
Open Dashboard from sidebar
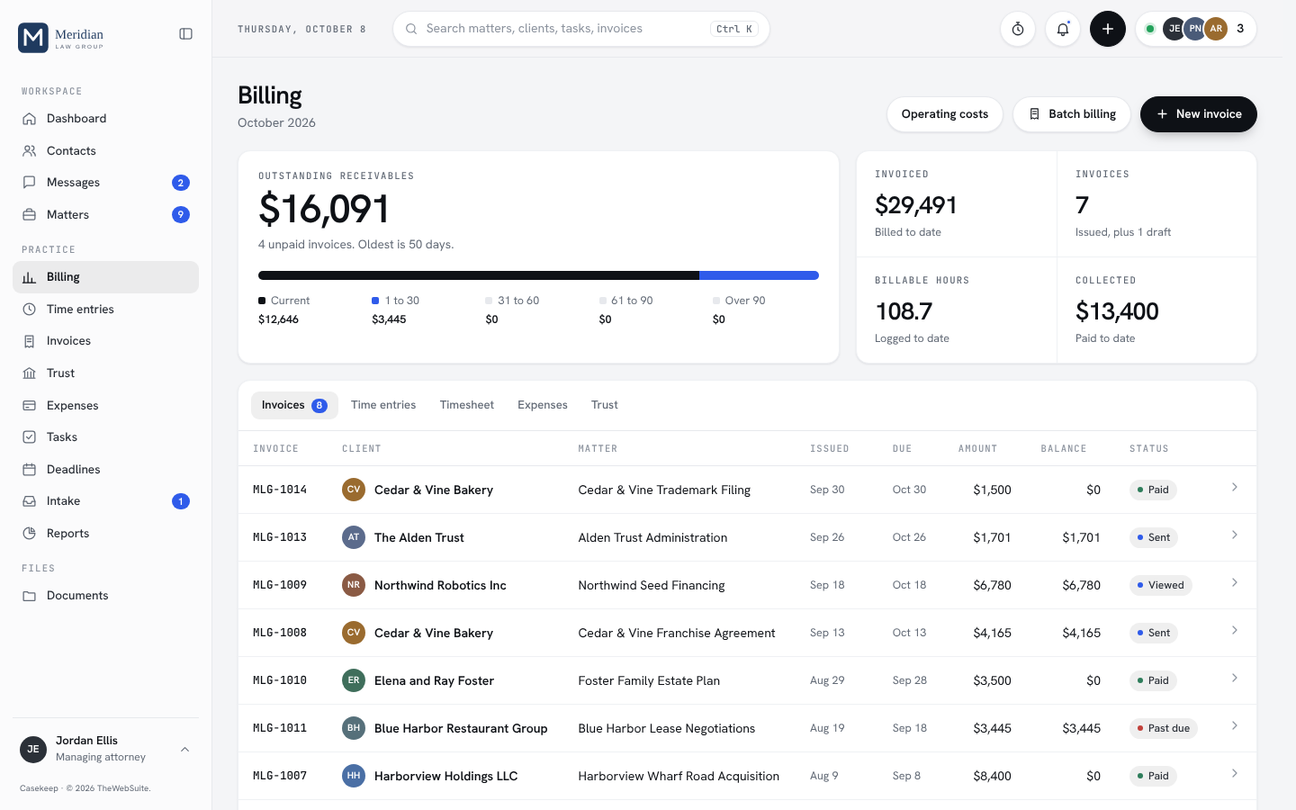[x=106, y=118]
